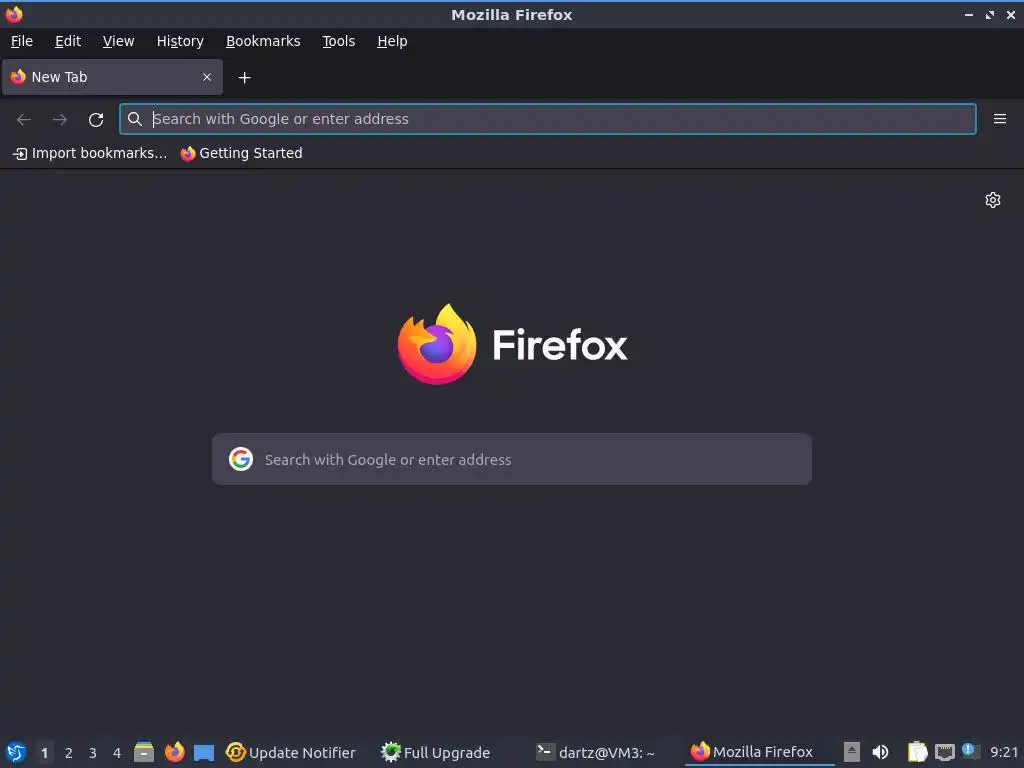The width and height of the screenshot is (1024, 768).
Task: Open the File menu
Action: coord(22,41)
